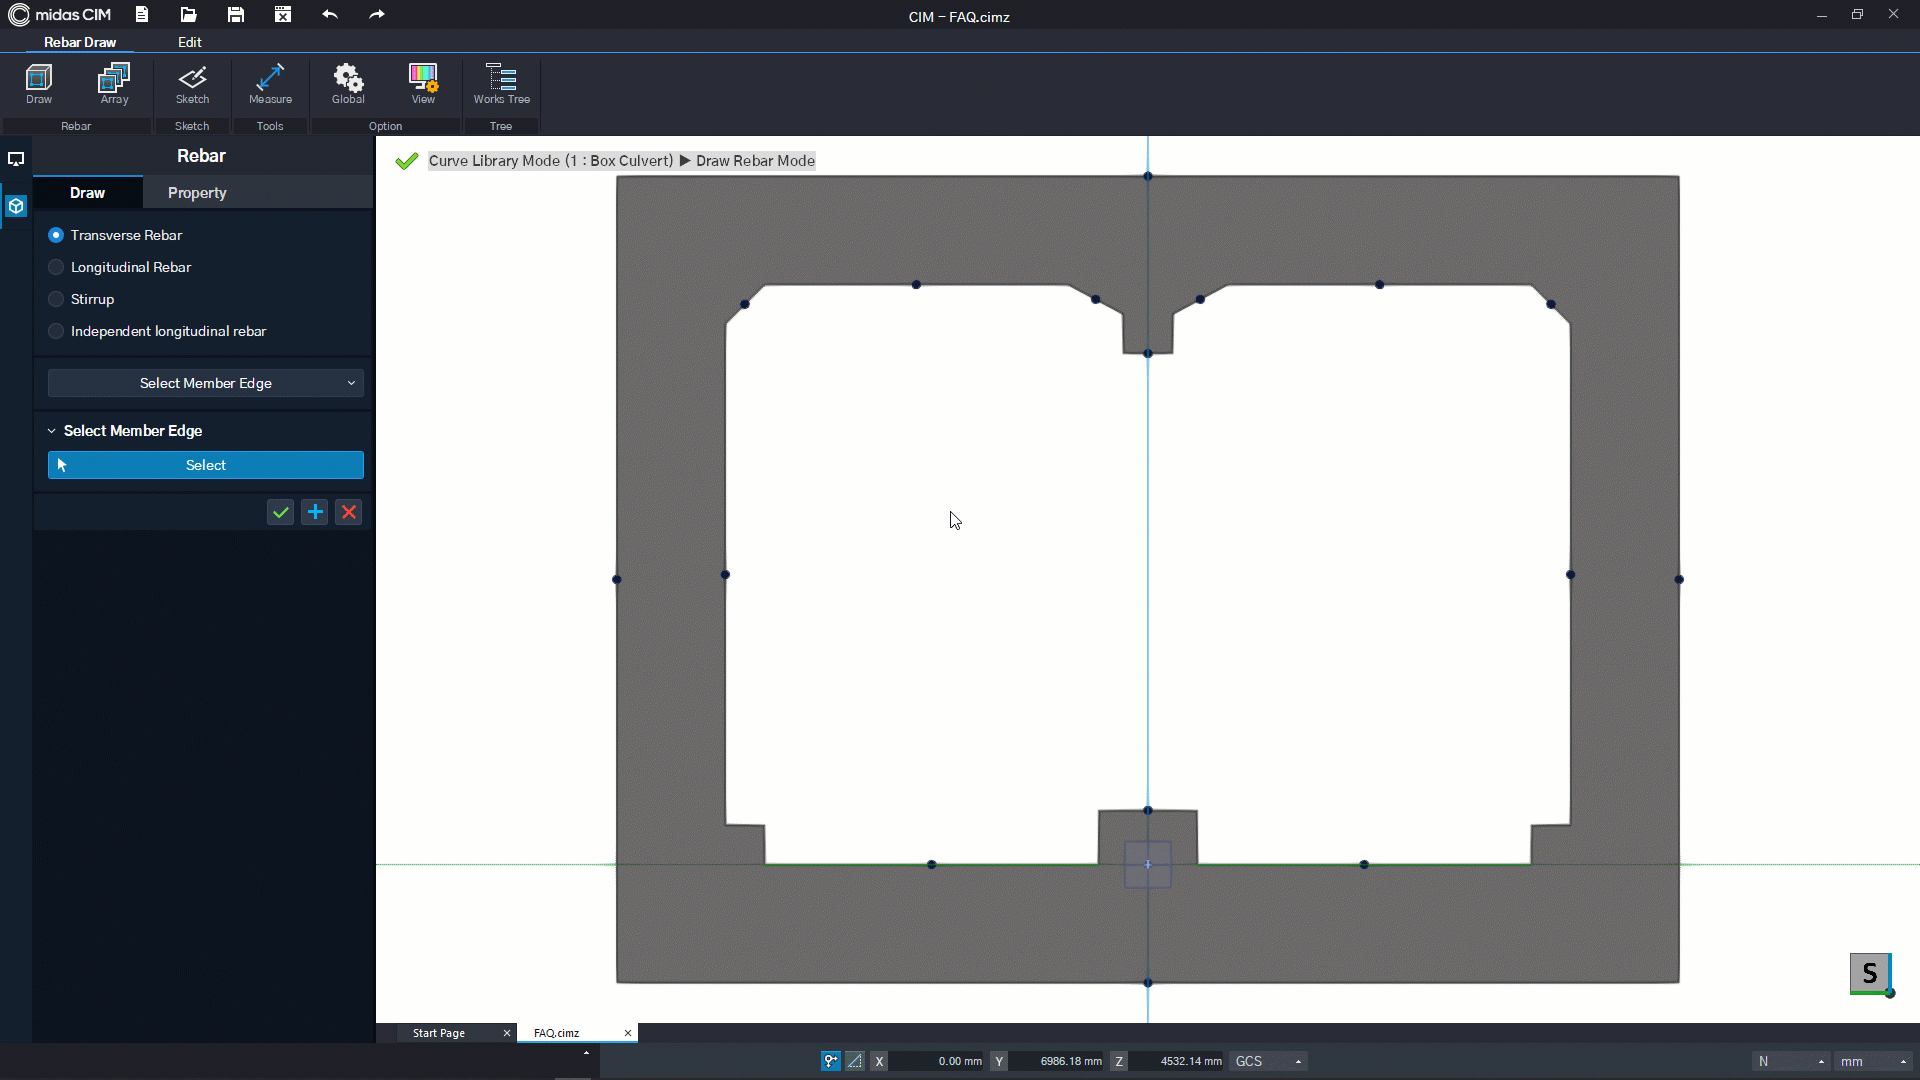Screen dimensions: 1920x1080
Task: Switch to the Start Page document tab
Action: pos(439,1033)
